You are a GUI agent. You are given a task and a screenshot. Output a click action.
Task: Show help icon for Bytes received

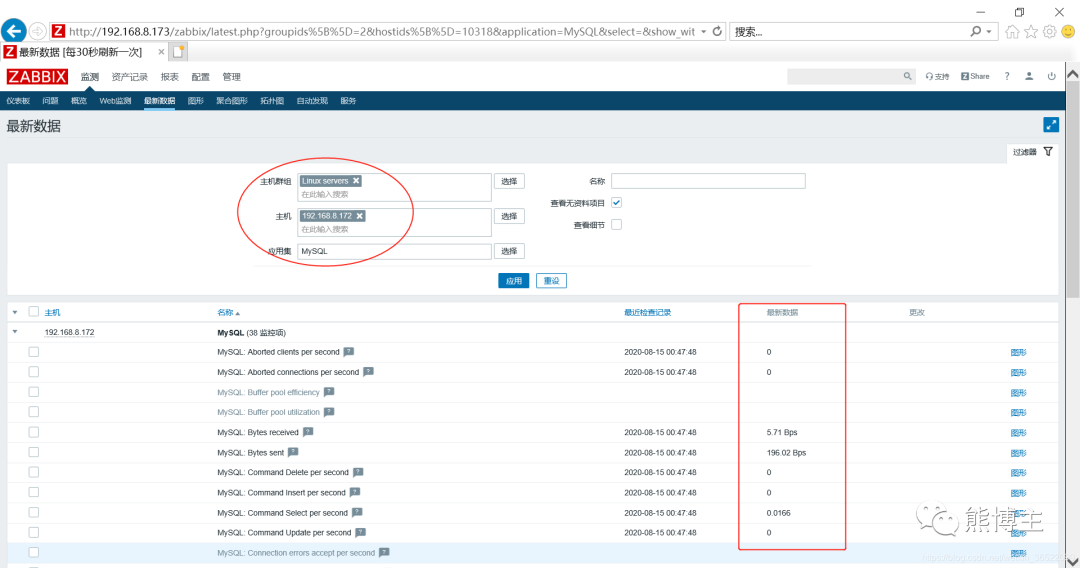click(x=308, y=432)
